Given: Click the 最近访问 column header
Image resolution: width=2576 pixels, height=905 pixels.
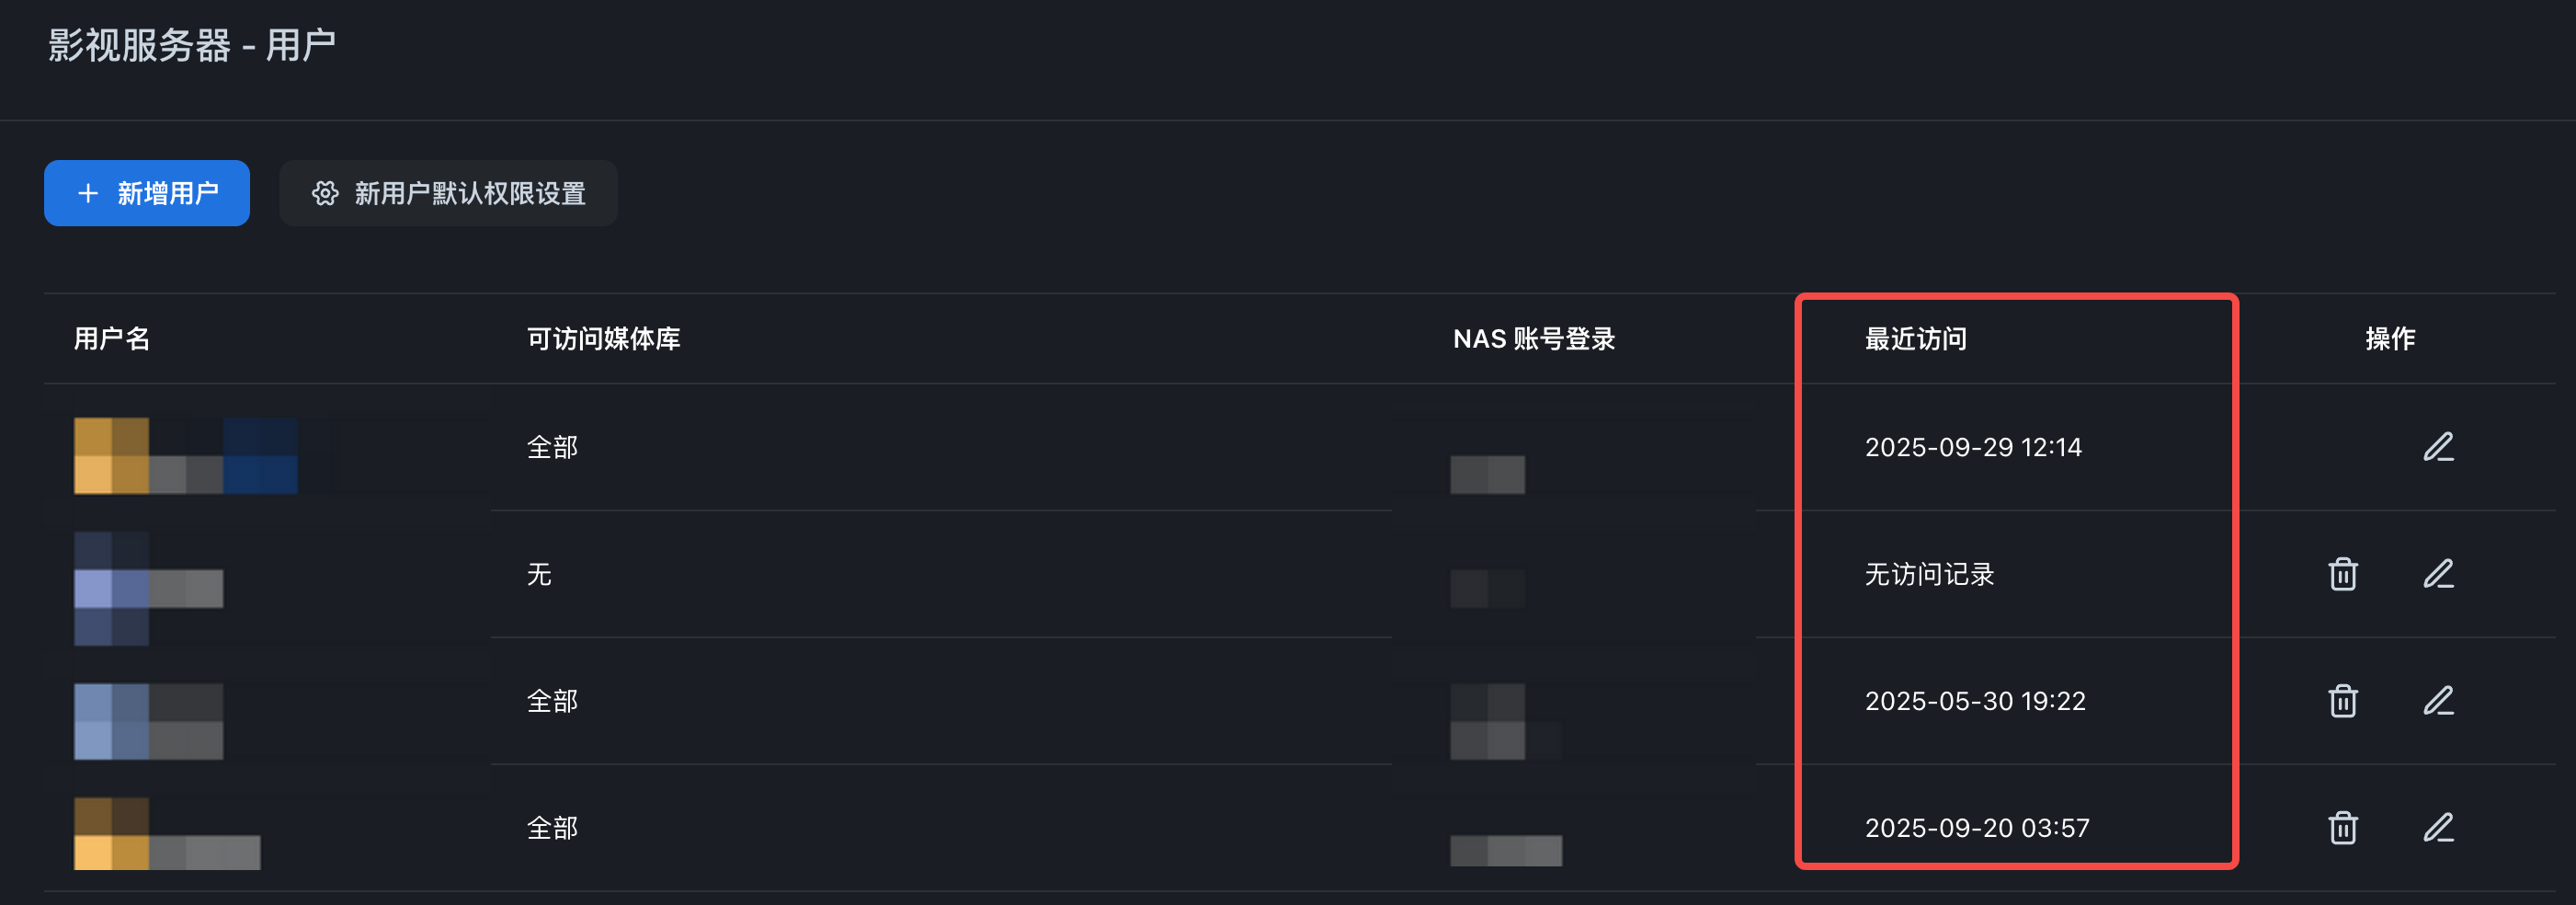Looking at the screenshot, I should click(1915, 339).
